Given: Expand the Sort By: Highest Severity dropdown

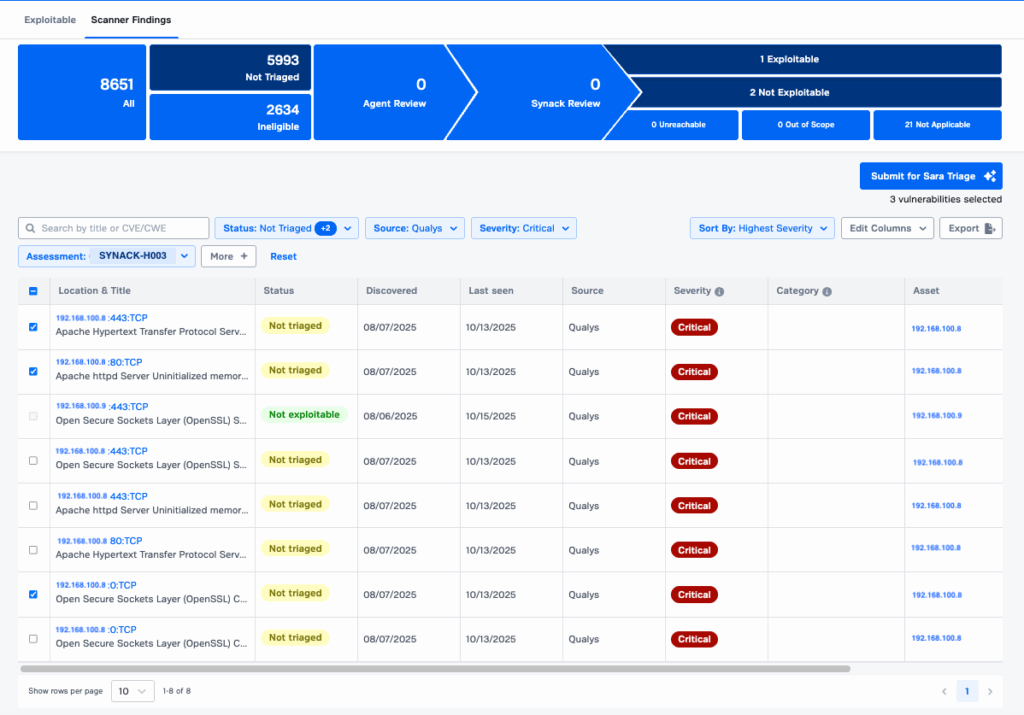Looking at the screenshot, I should click(762, 228).
